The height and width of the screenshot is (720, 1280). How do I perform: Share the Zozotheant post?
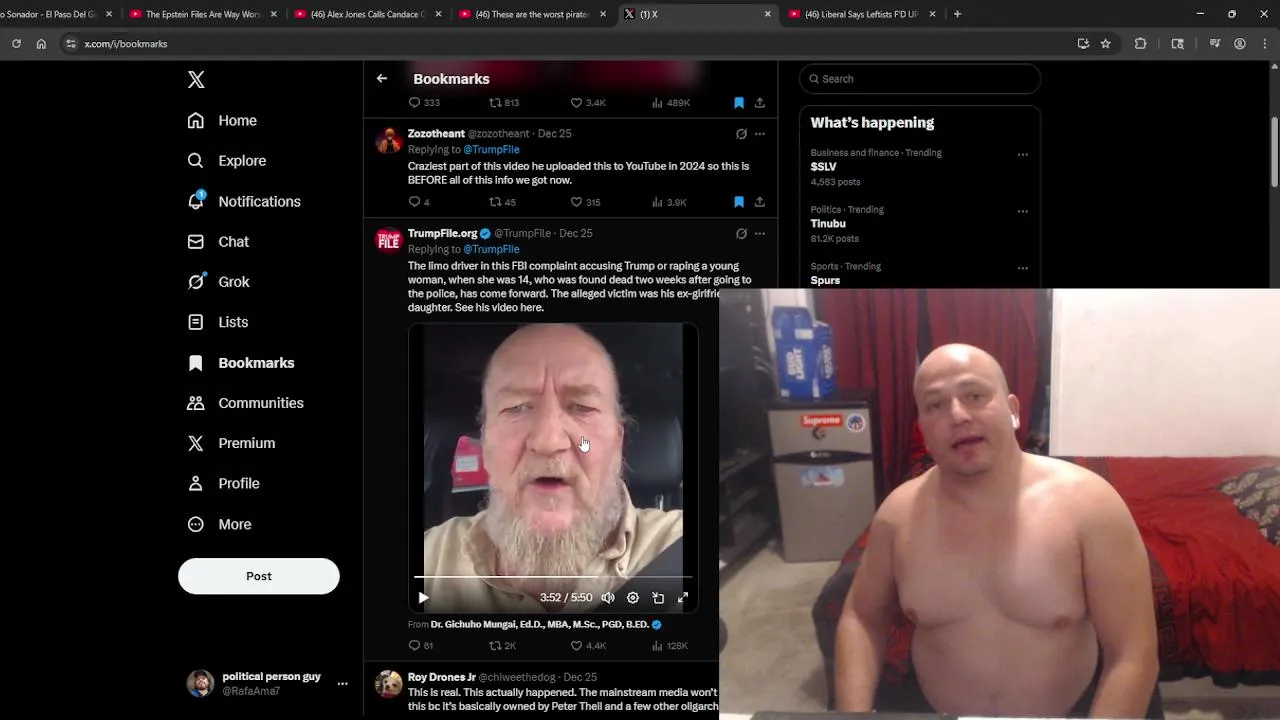pos(760,202)
